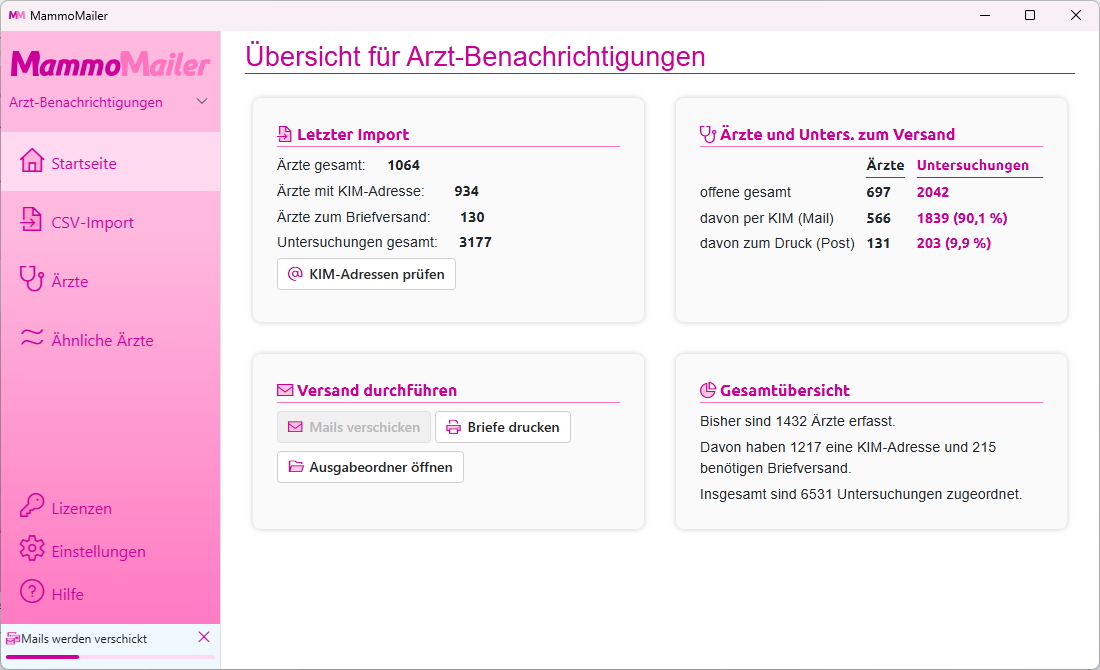Click the @ icon on KIM-Adressen prüfen

click(x=295, y=274)
